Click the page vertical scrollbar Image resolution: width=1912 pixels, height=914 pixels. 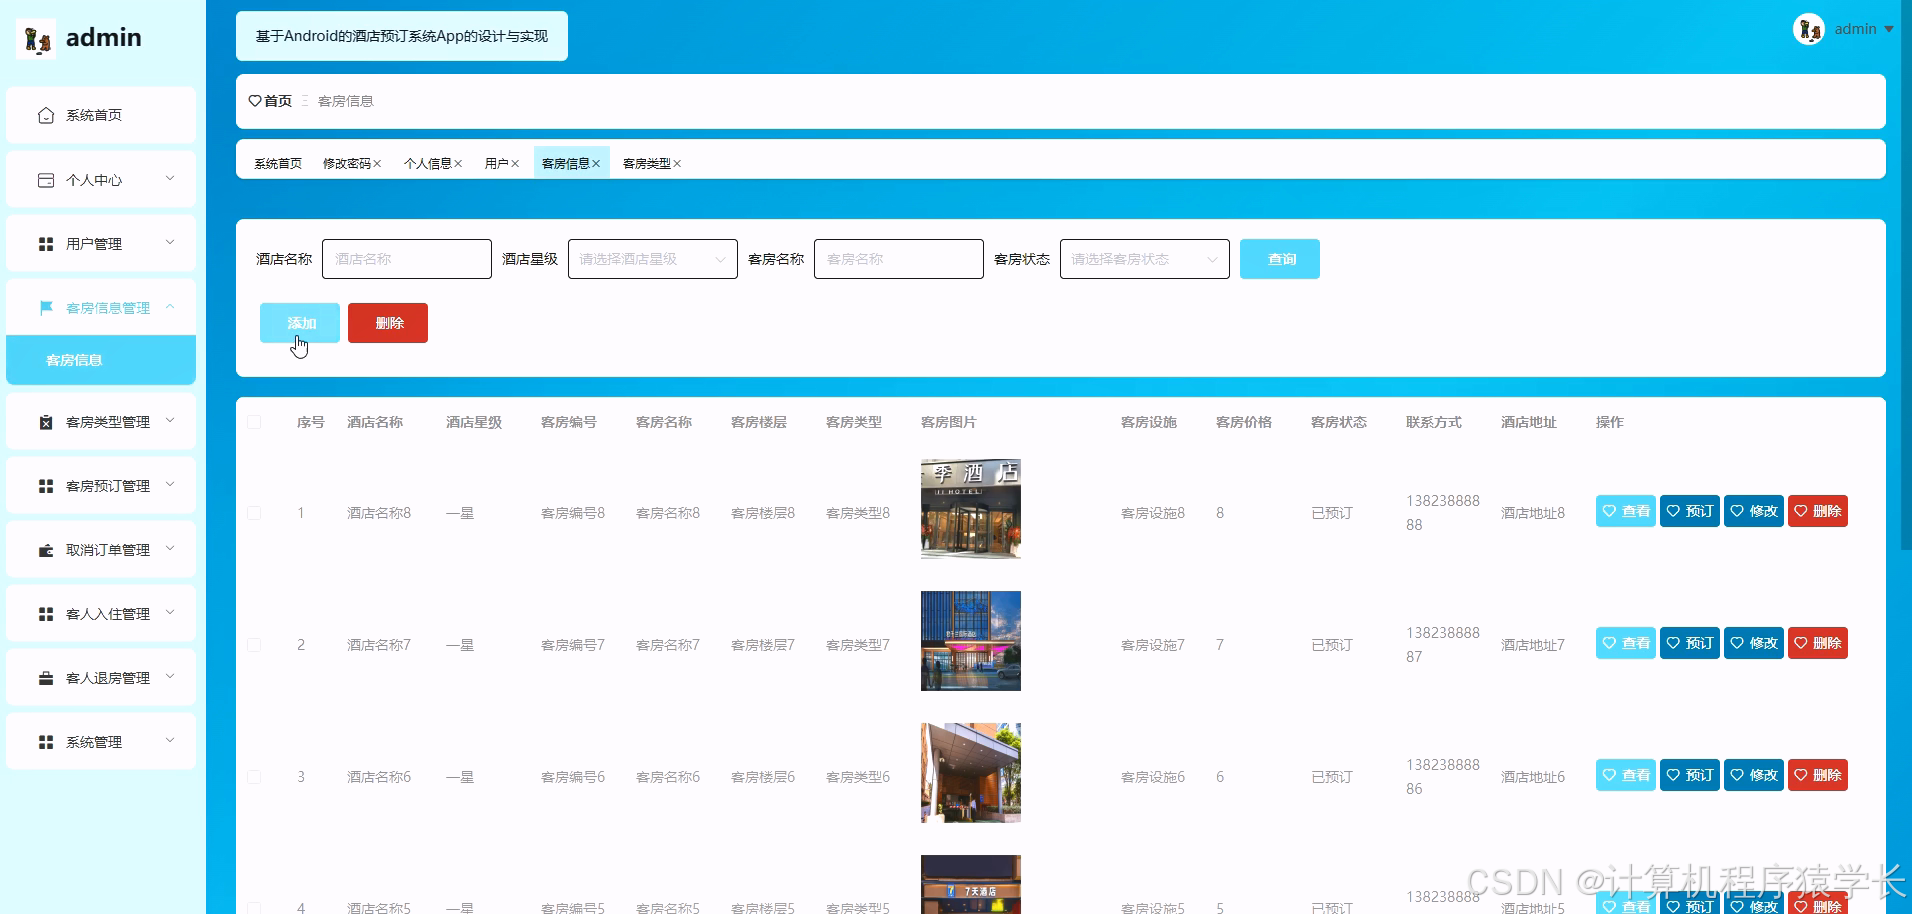pos(1906,275)
